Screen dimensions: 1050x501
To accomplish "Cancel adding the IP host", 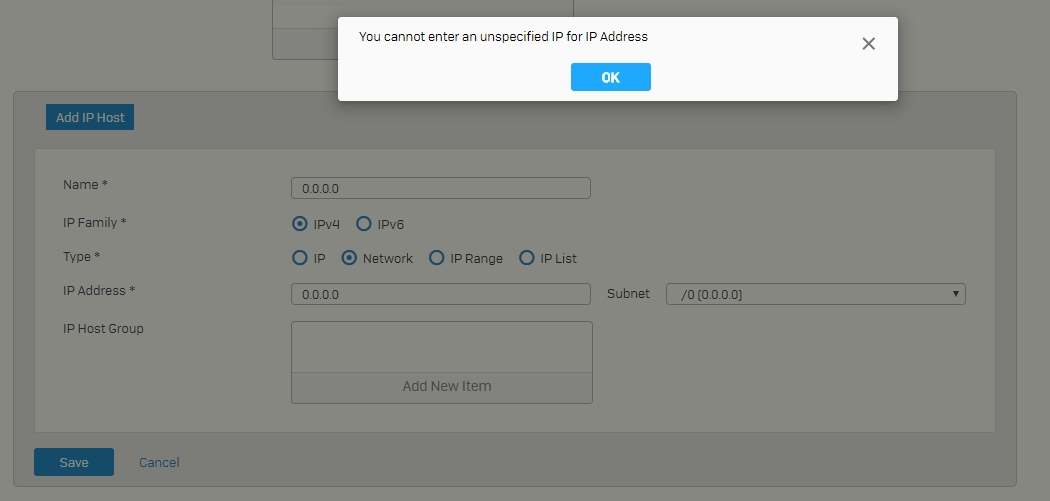I will pyautogui.click(x=159, y=462).
